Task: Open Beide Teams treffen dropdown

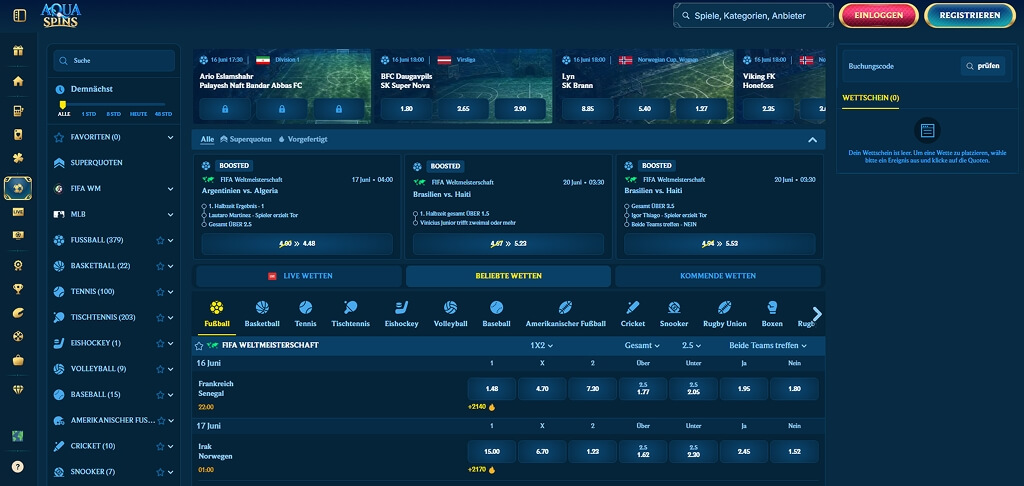Action: [x=768, y=346]
